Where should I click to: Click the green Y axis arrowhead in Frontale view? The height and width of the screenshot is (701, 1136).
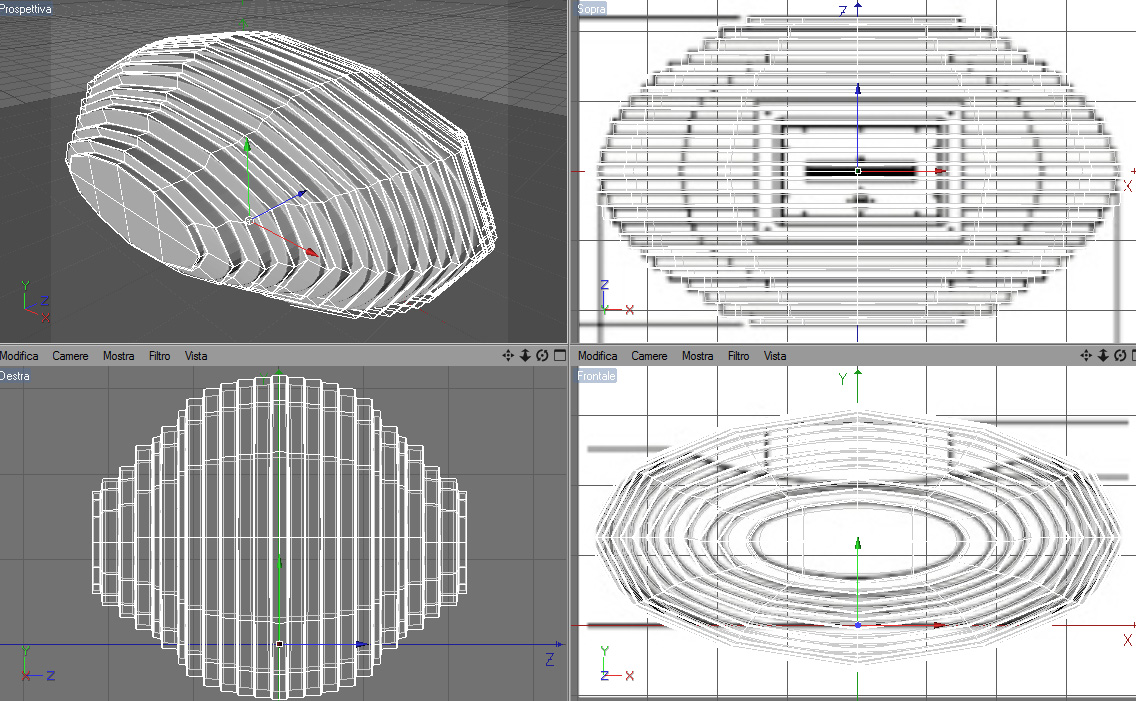pyautogui.click(x=858, y=544)
